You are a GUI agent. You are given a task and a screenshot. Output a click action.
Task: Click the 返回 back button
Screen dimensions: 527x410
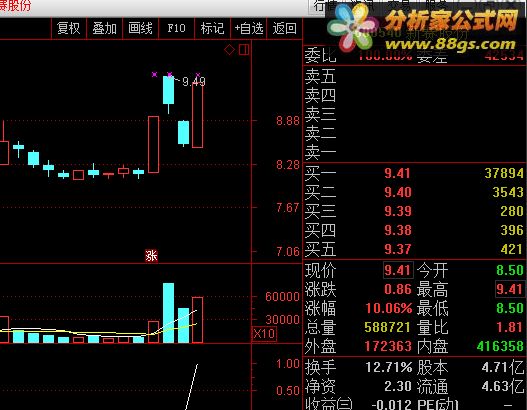[285, 29]
